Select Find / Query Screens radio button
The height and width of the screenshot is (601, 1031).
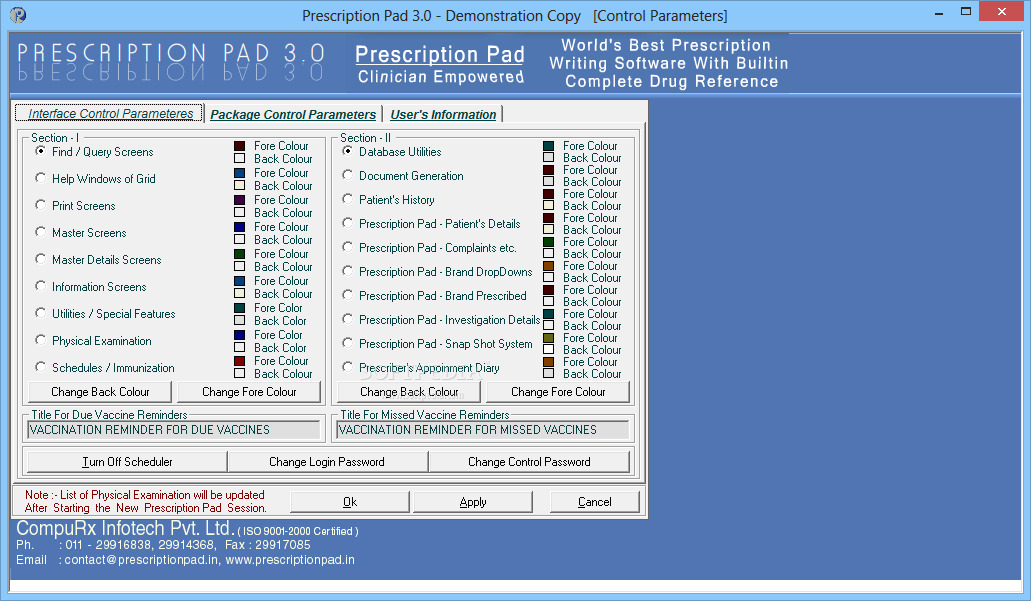coord(41,151)
